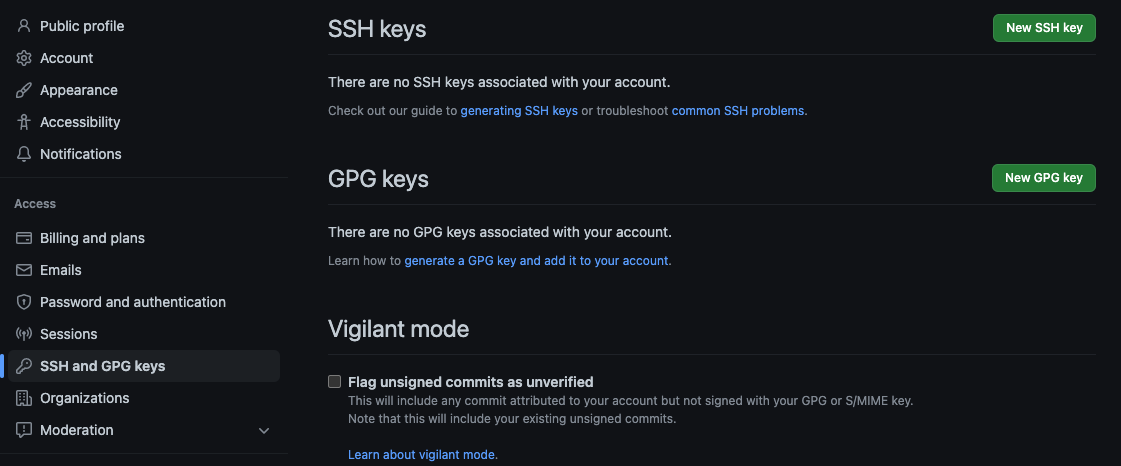Open the generating SSH keys guide link

tap(519, 111)
